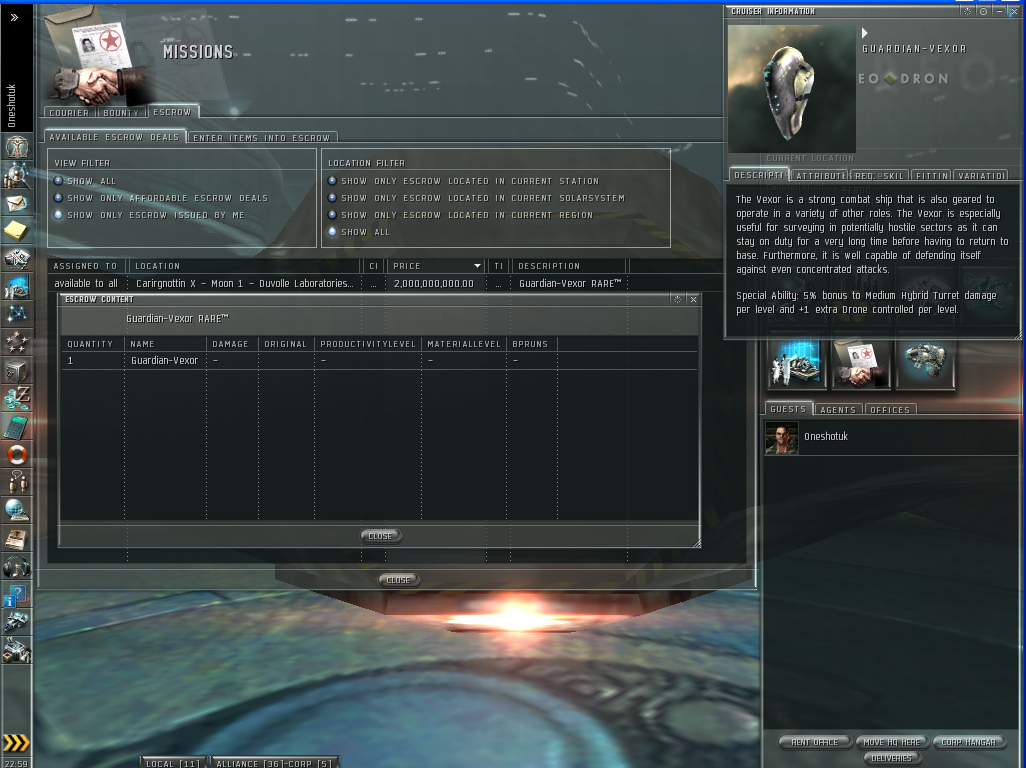Open the Journal sidebar icon
The image size is (1026, 768).
16,538
